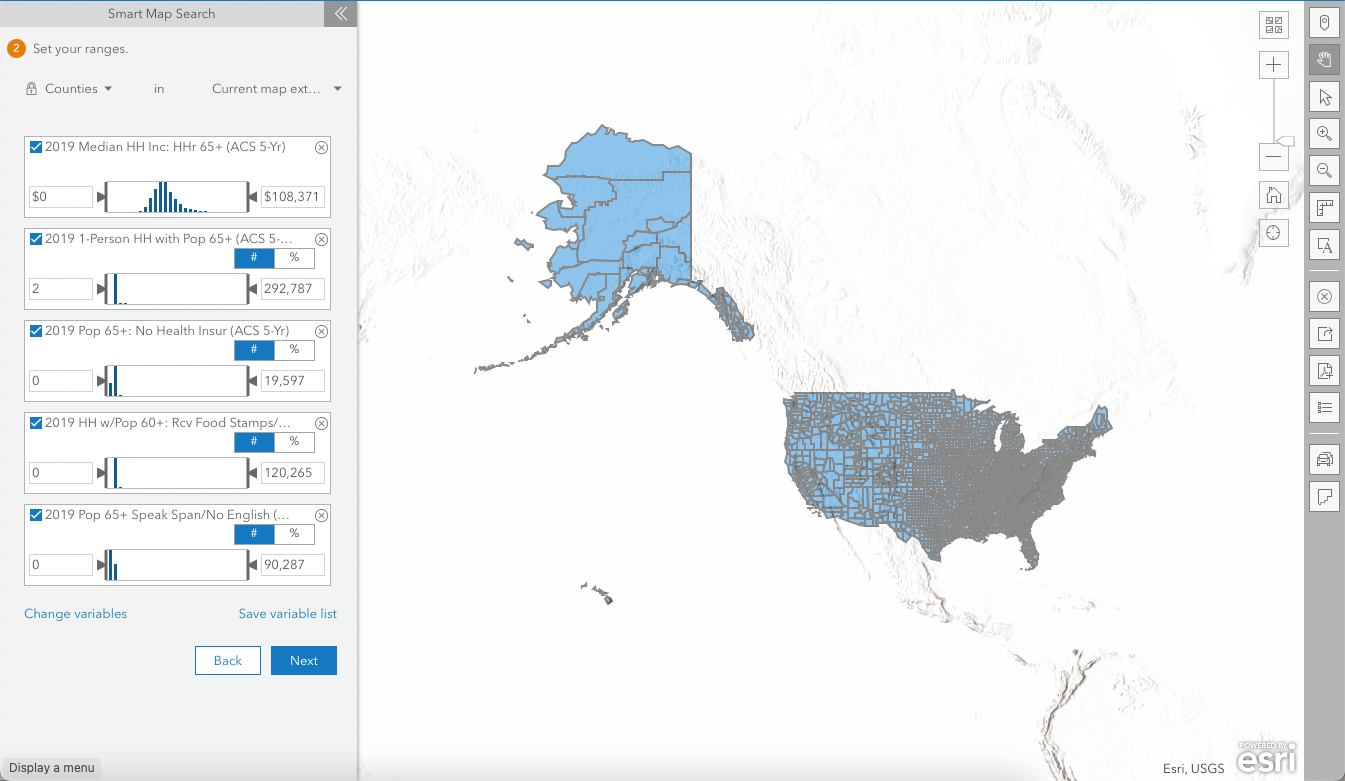The image size is (1345, 781).
Task: Uncheck 2019 1-Person HH with Pop 65+ checkbox
Action: coord(36,239)
